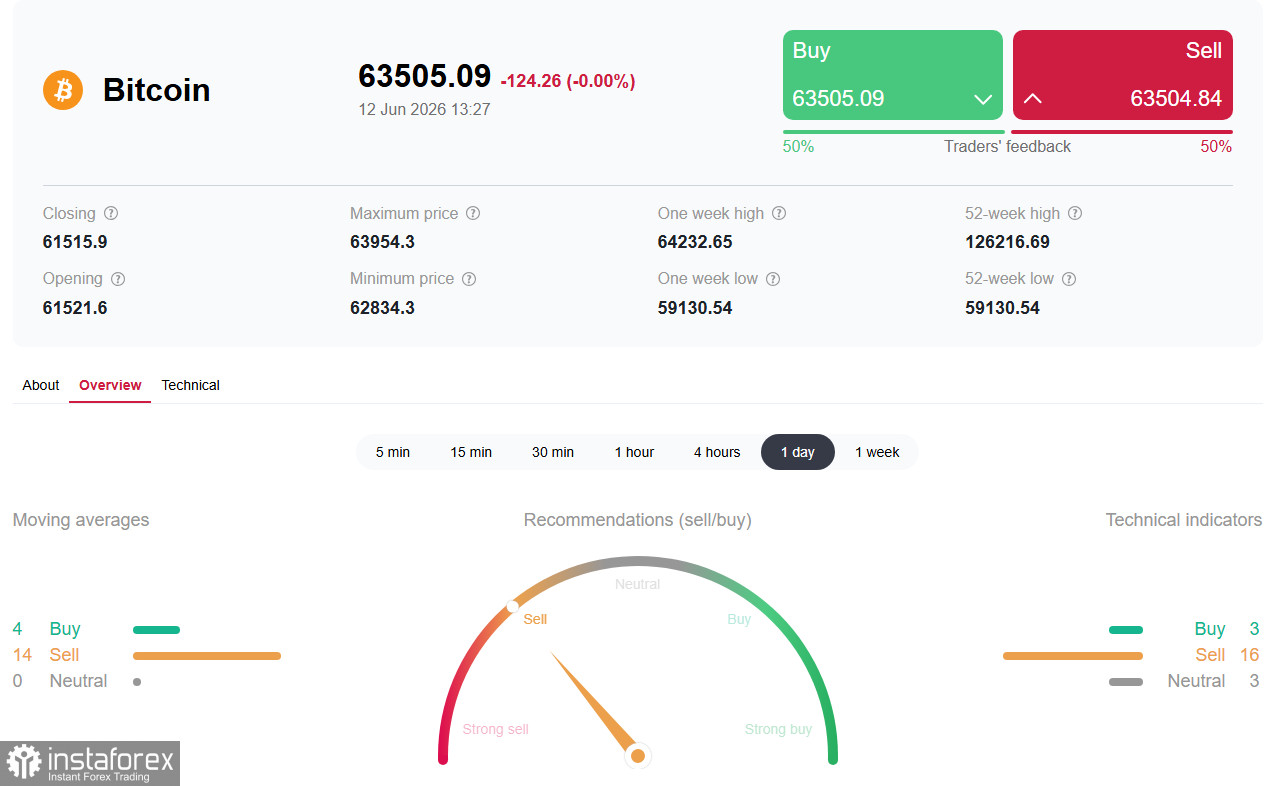Click the Neutral label atop the gauge
This screenshot has height=786, width=1280.
638,584
